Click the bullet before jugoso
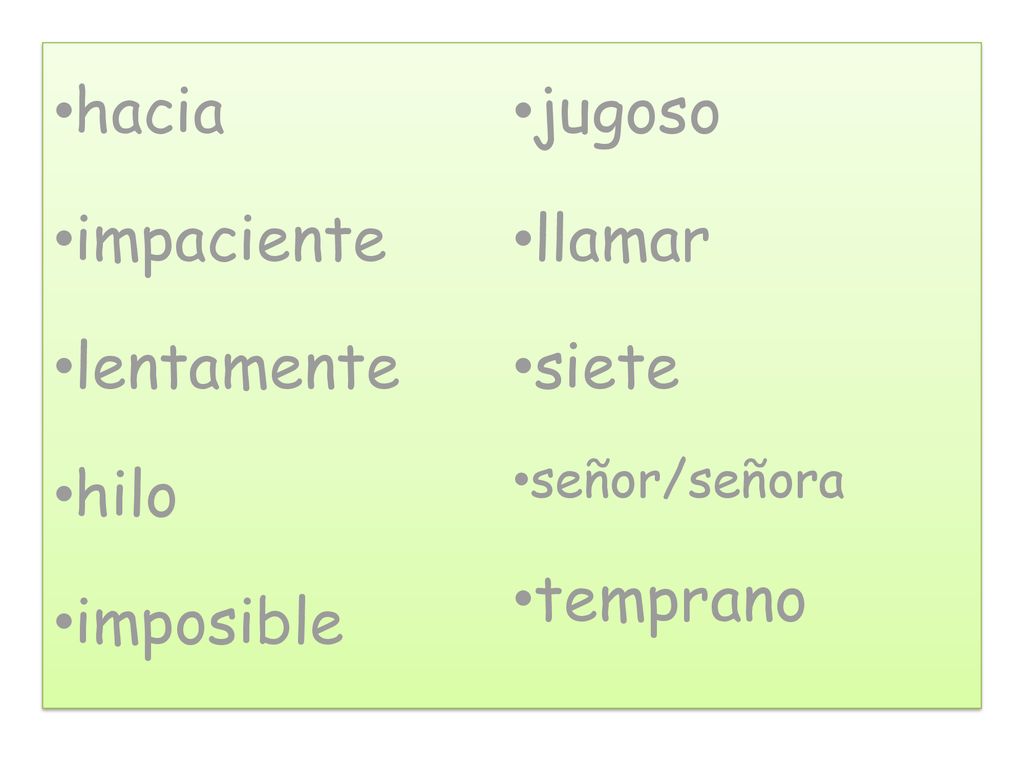 coord(523,110)
